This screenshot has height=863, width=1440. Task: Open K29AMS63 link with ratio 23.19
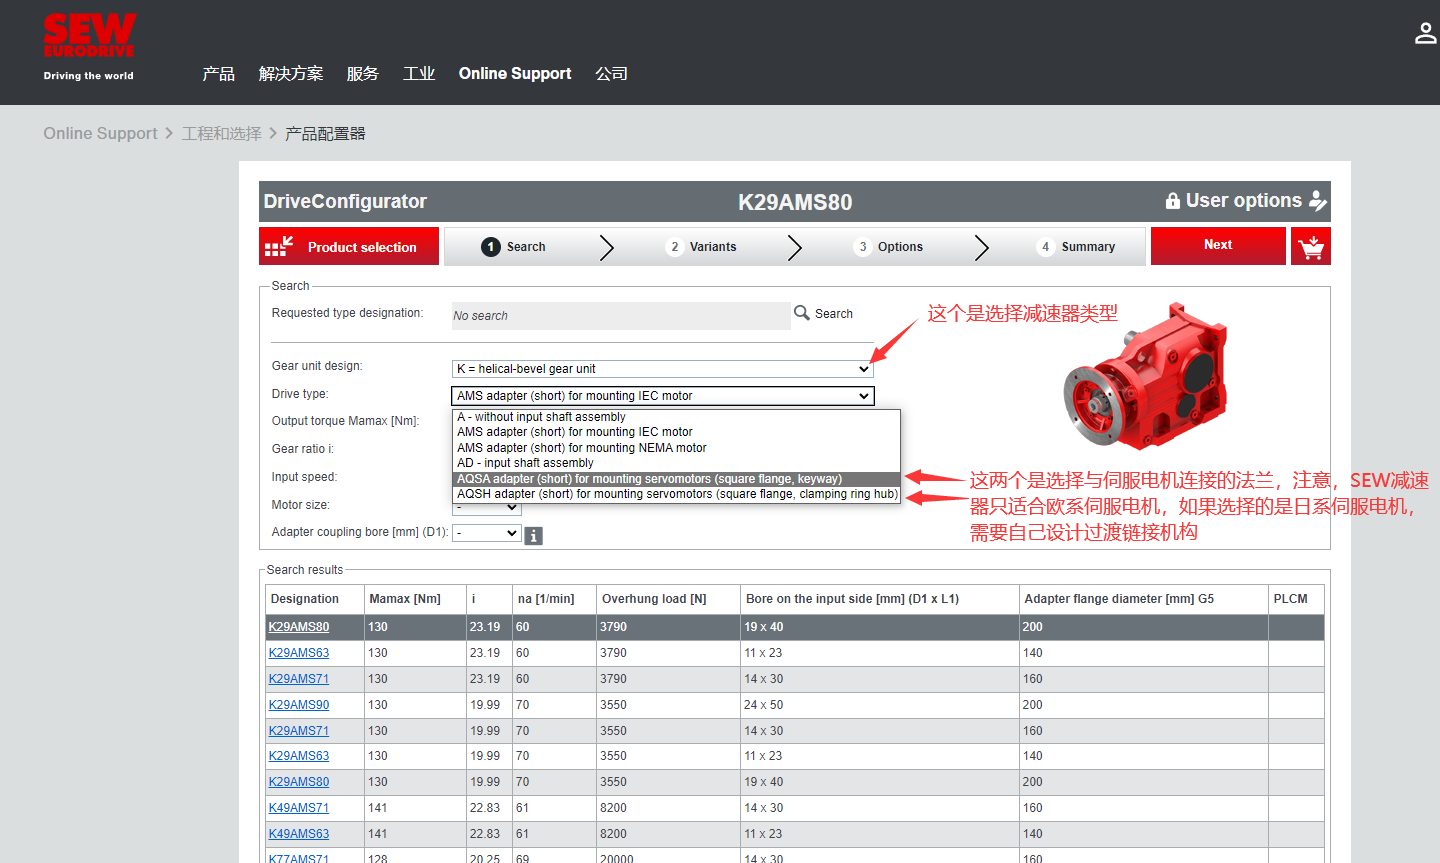pyautogui.click(x=299, y=653)
